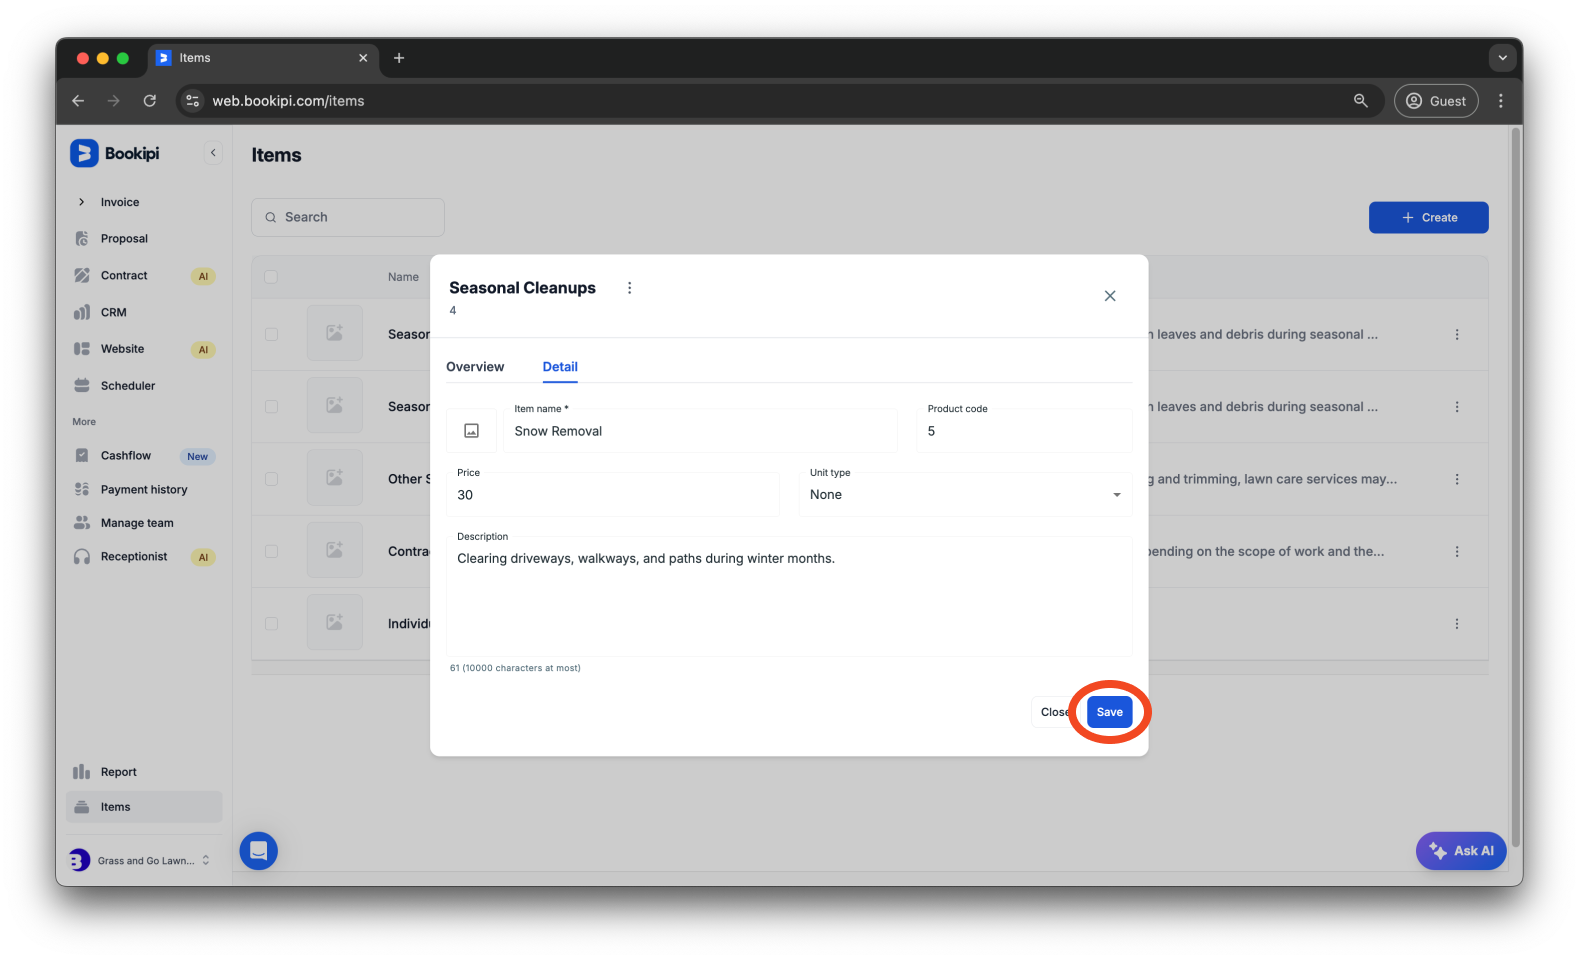1579x960 pixels.
Task: Click the Item name field
Action: tap(700, 431)
